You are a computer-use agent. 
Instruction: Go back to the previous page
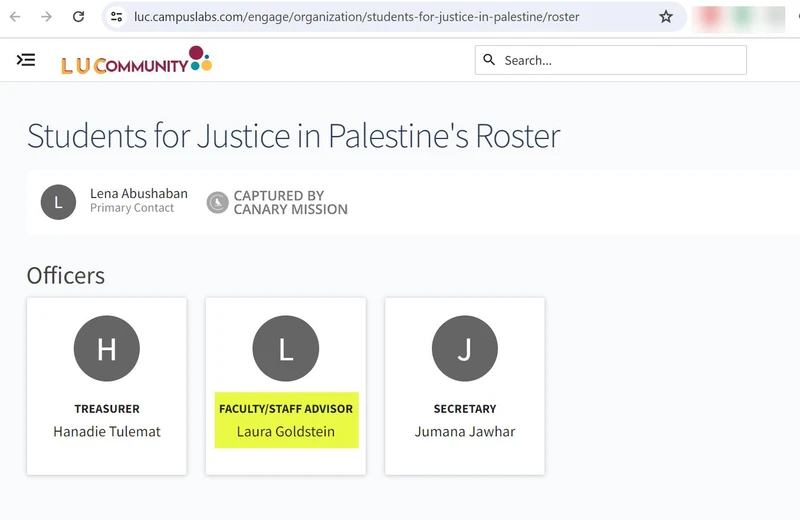tap(15, 17)
